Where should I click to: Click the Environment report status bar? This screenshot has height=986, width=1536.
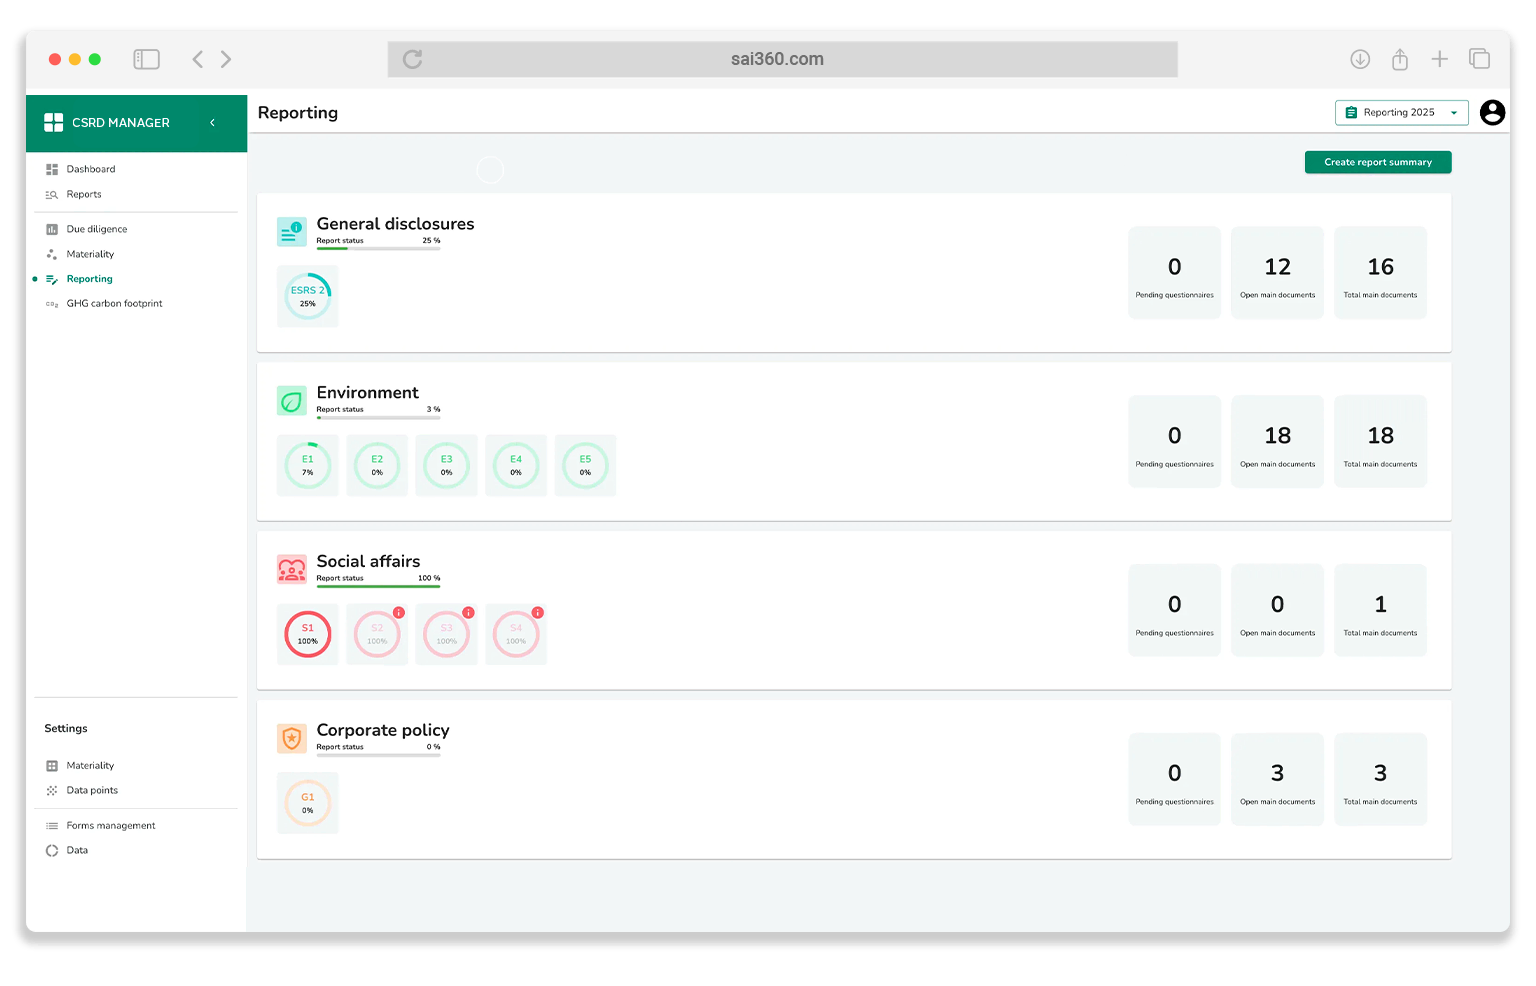click(378, 417)
